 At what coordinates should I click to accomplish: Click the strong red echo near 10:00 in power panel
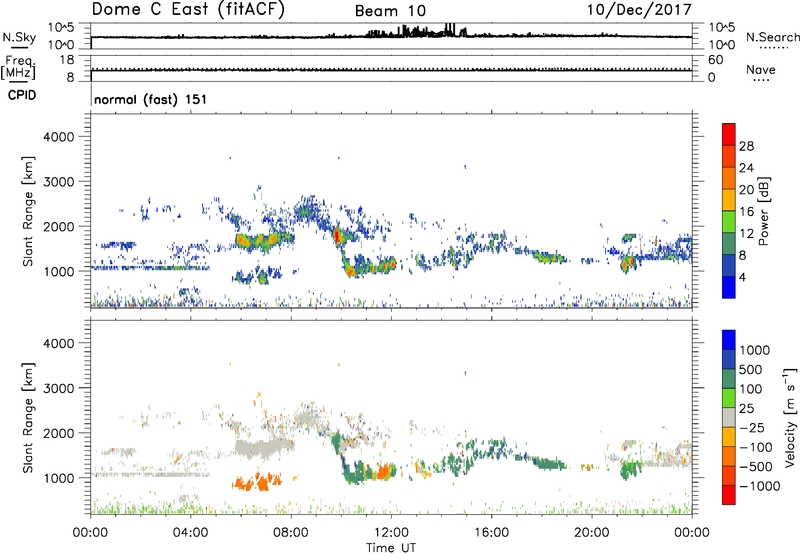337,236
